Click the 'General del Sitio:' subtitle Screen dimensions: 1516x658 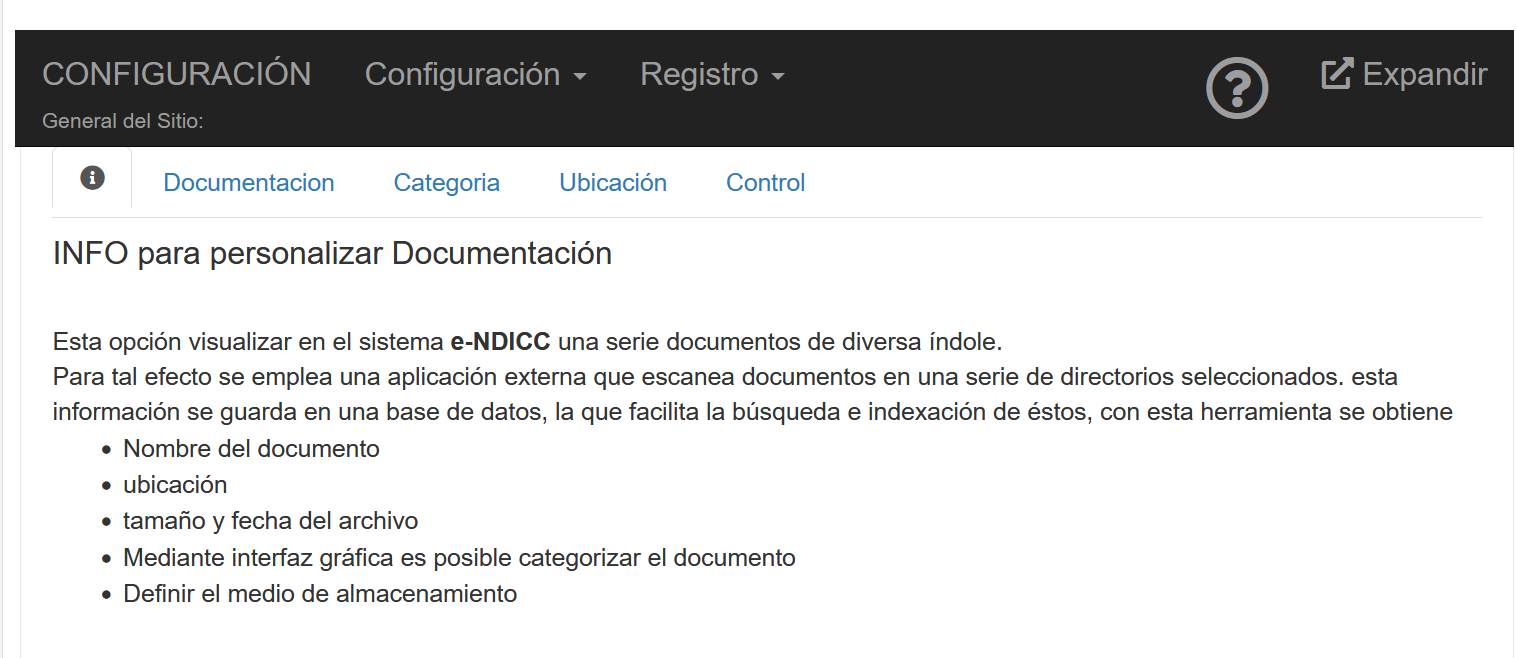(x=123, y=121)
